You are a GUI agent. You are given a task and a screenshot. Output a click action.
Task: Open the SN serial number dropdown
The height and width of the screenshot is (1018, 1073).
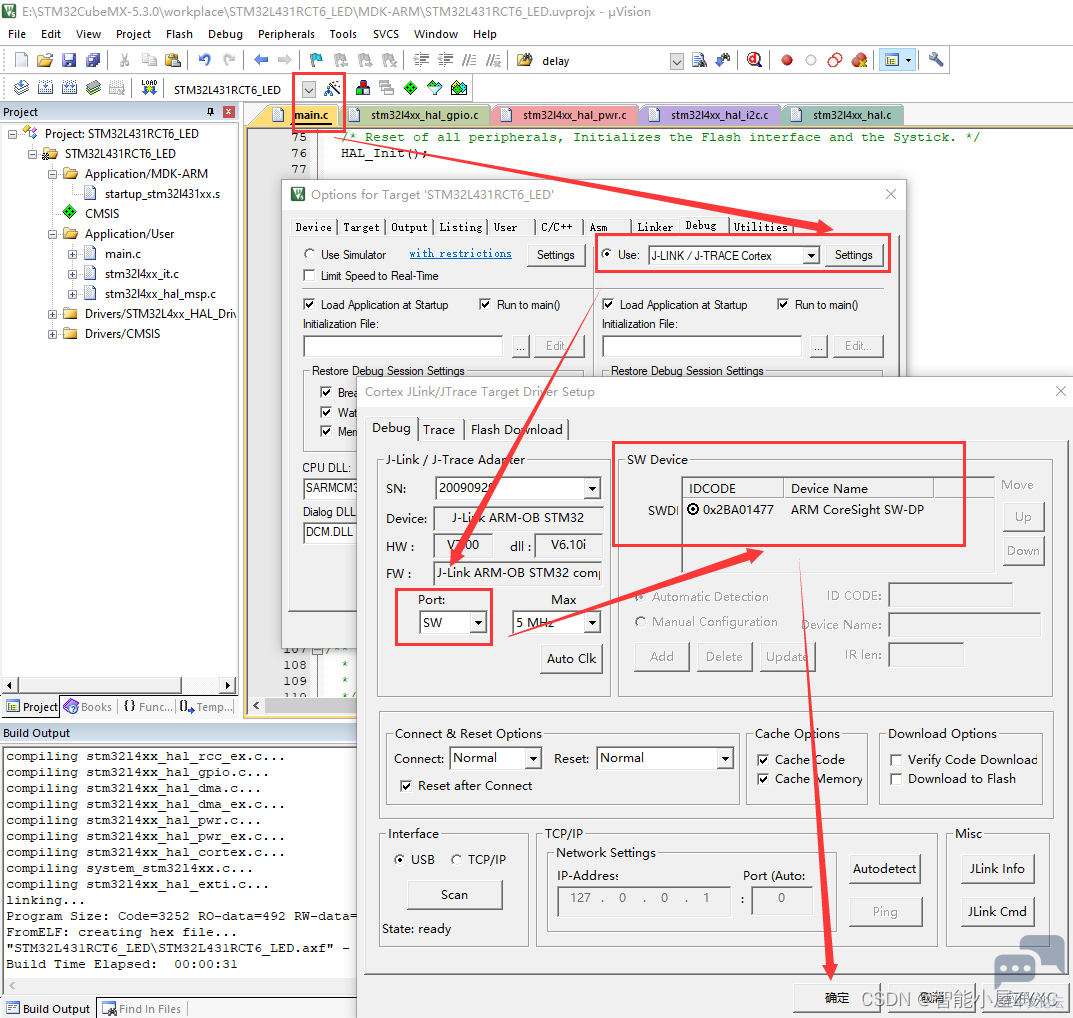pos(592,488)
